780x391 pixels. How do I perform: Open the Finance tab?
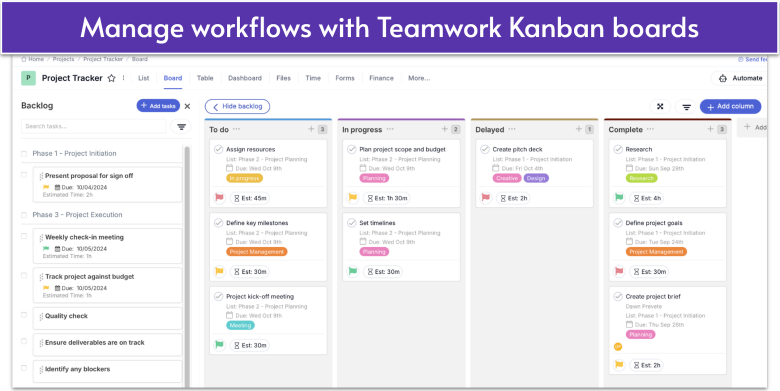pyautogui.click(x=382, y=78)
